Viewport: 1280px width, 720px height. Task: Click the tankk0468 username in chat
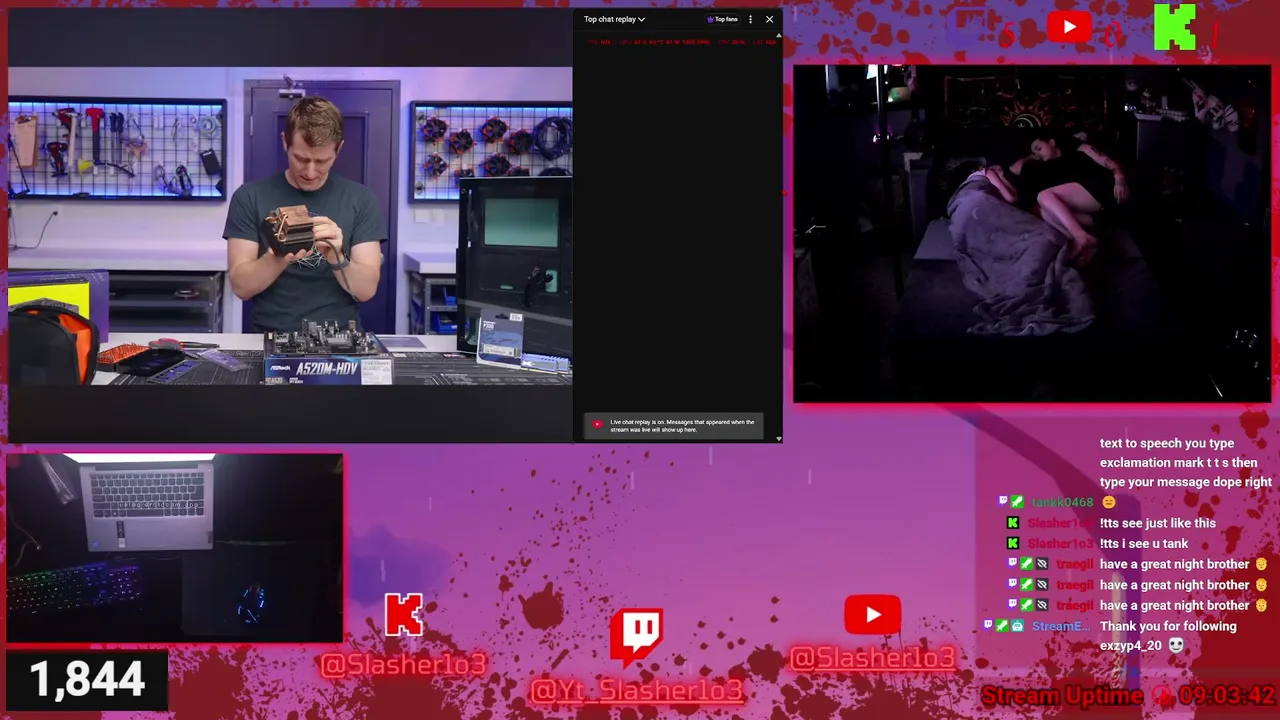tap(1062, 502)
